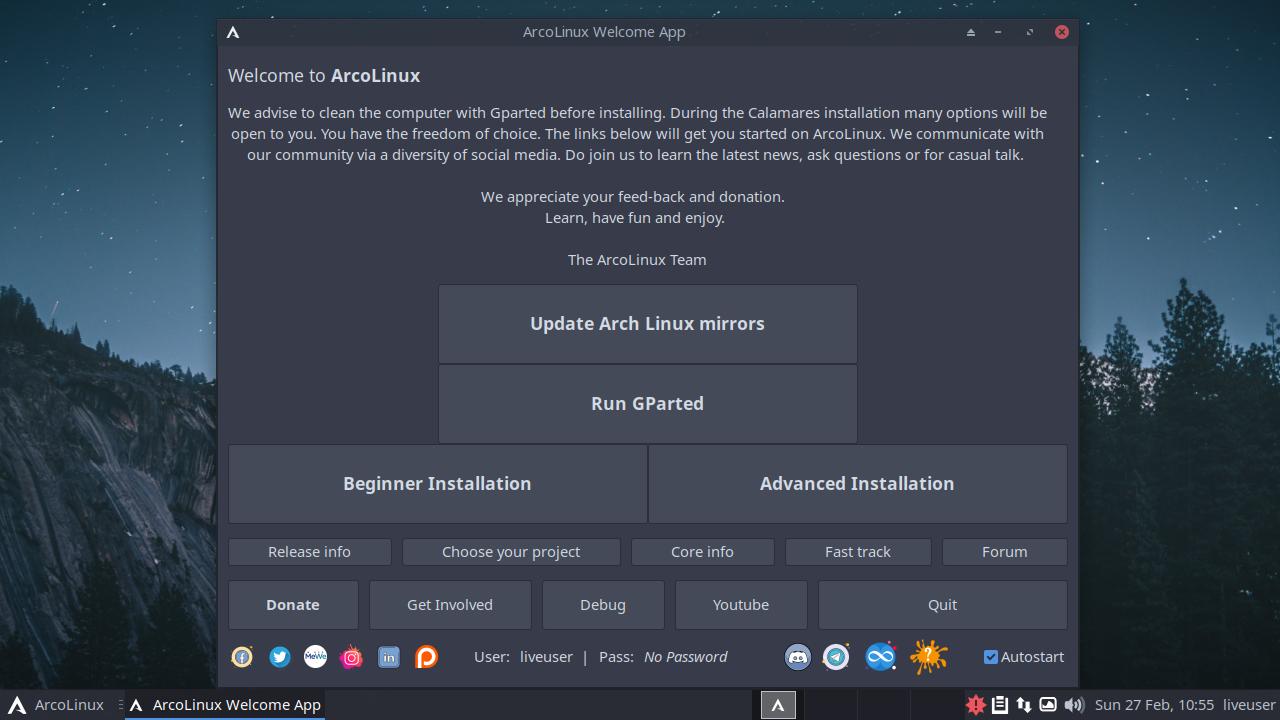This screenshot has width=1280, height=720.
Task: Open Core info
Action: tap(702, 552)
